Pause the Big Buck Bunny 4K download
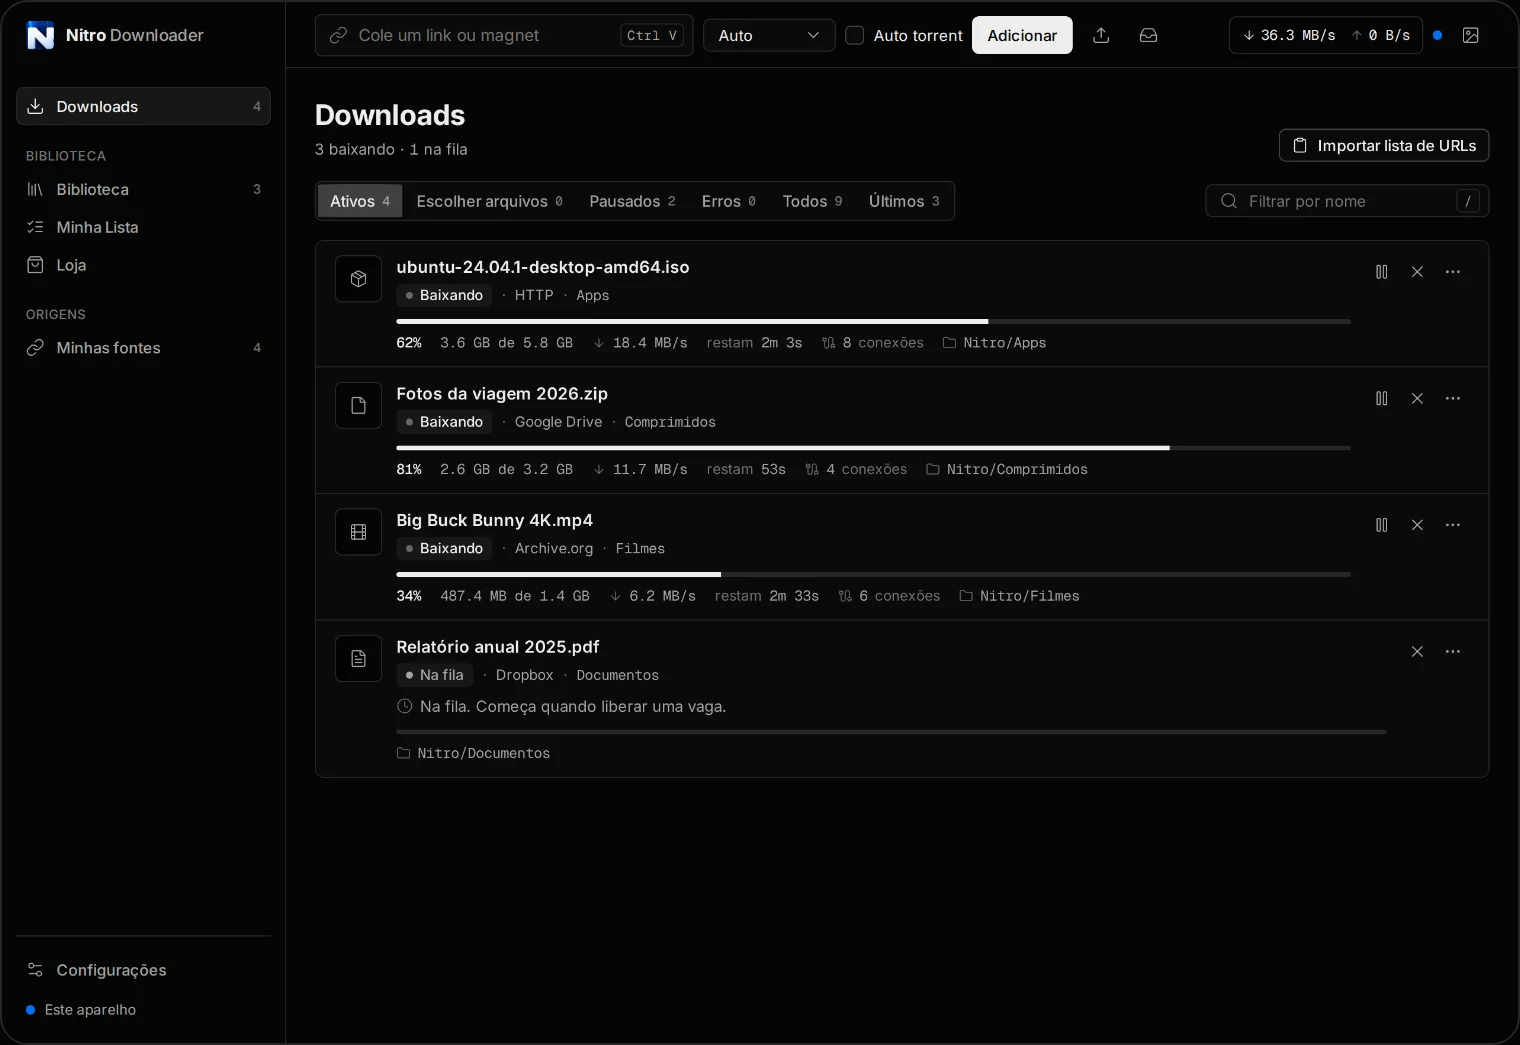The height and width of the screenshot is (1045, 1520). [1382, 525]
